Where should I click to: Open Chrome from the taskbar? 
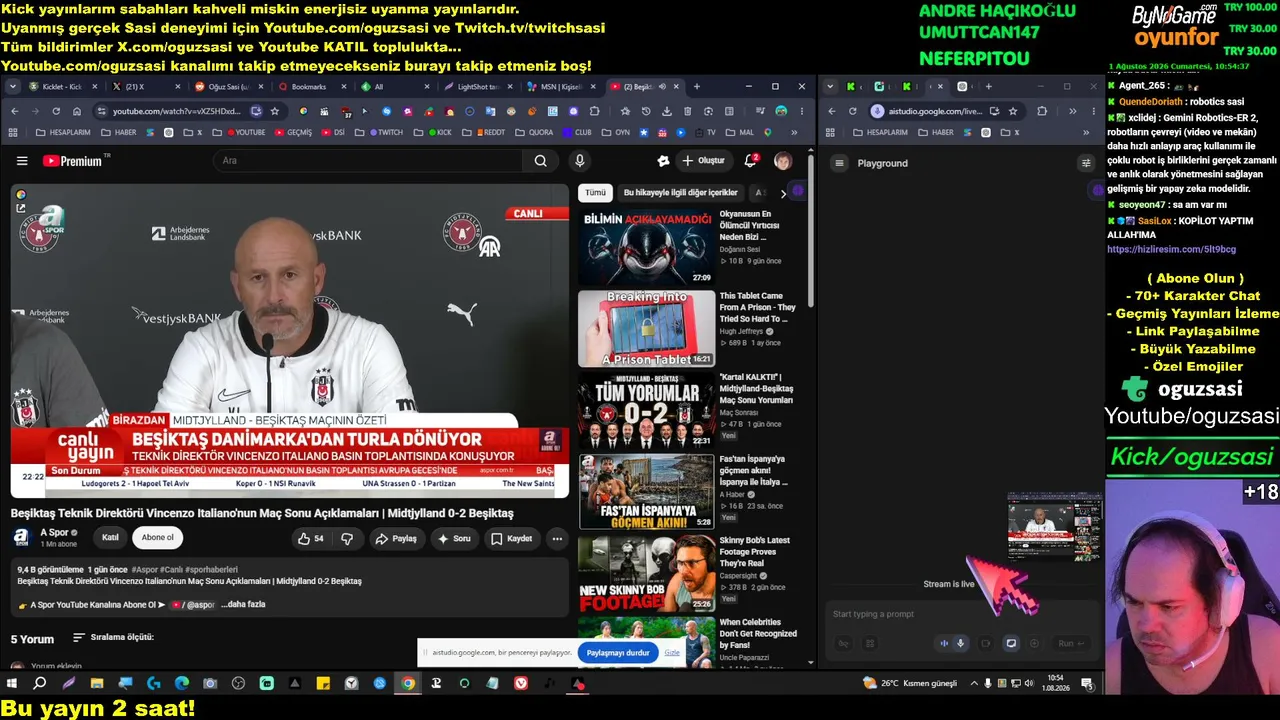pos(408,684)
